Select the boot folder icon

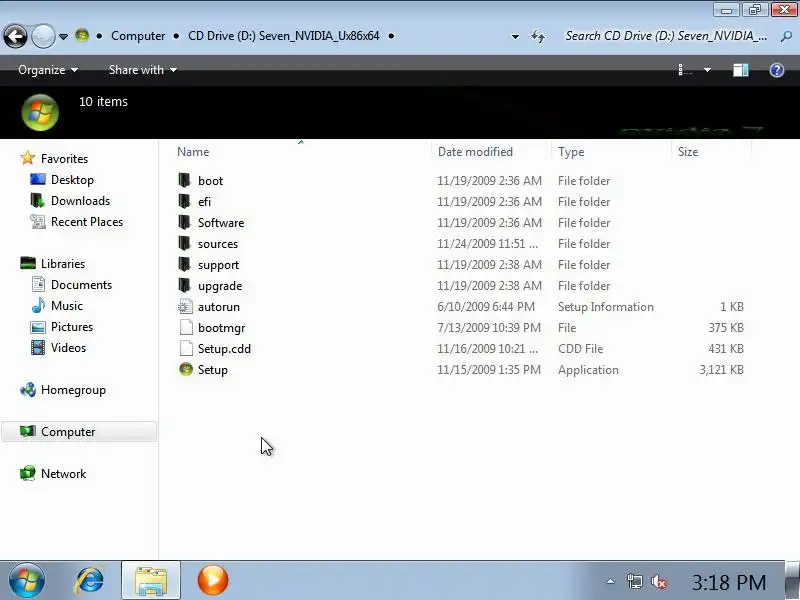pyautogui.click(x=185, y=180)
